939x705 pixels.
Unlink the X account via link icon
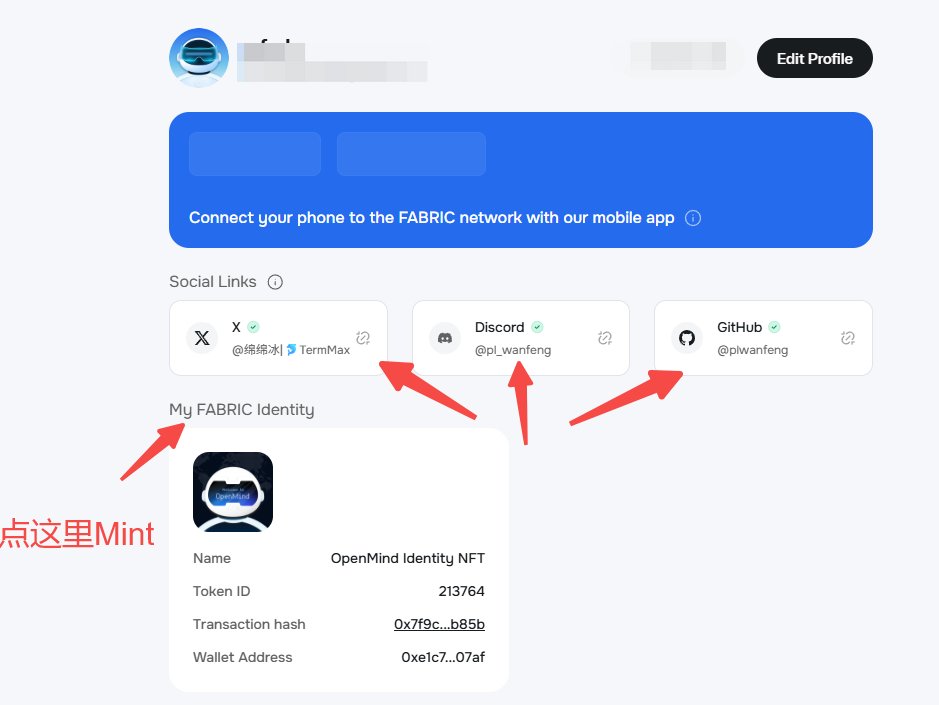click(363, 338)
